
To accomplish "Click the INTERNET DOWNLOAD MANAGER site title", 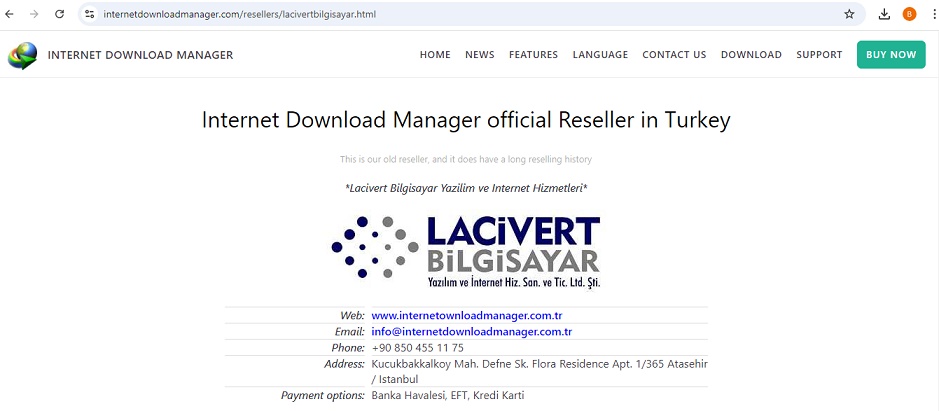I will coord(140,55).
